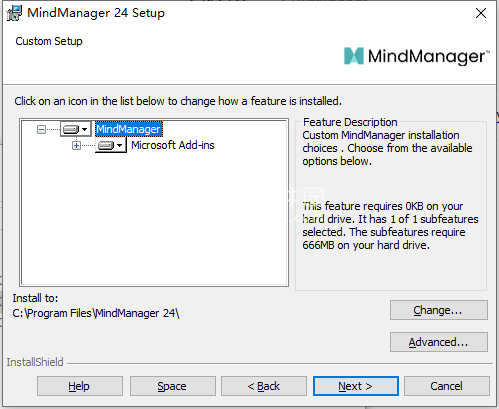The image size is (499, 409).
Task: Open dropdown arrow beside Microsoft Add-ins icon
Action: (120, 145)
